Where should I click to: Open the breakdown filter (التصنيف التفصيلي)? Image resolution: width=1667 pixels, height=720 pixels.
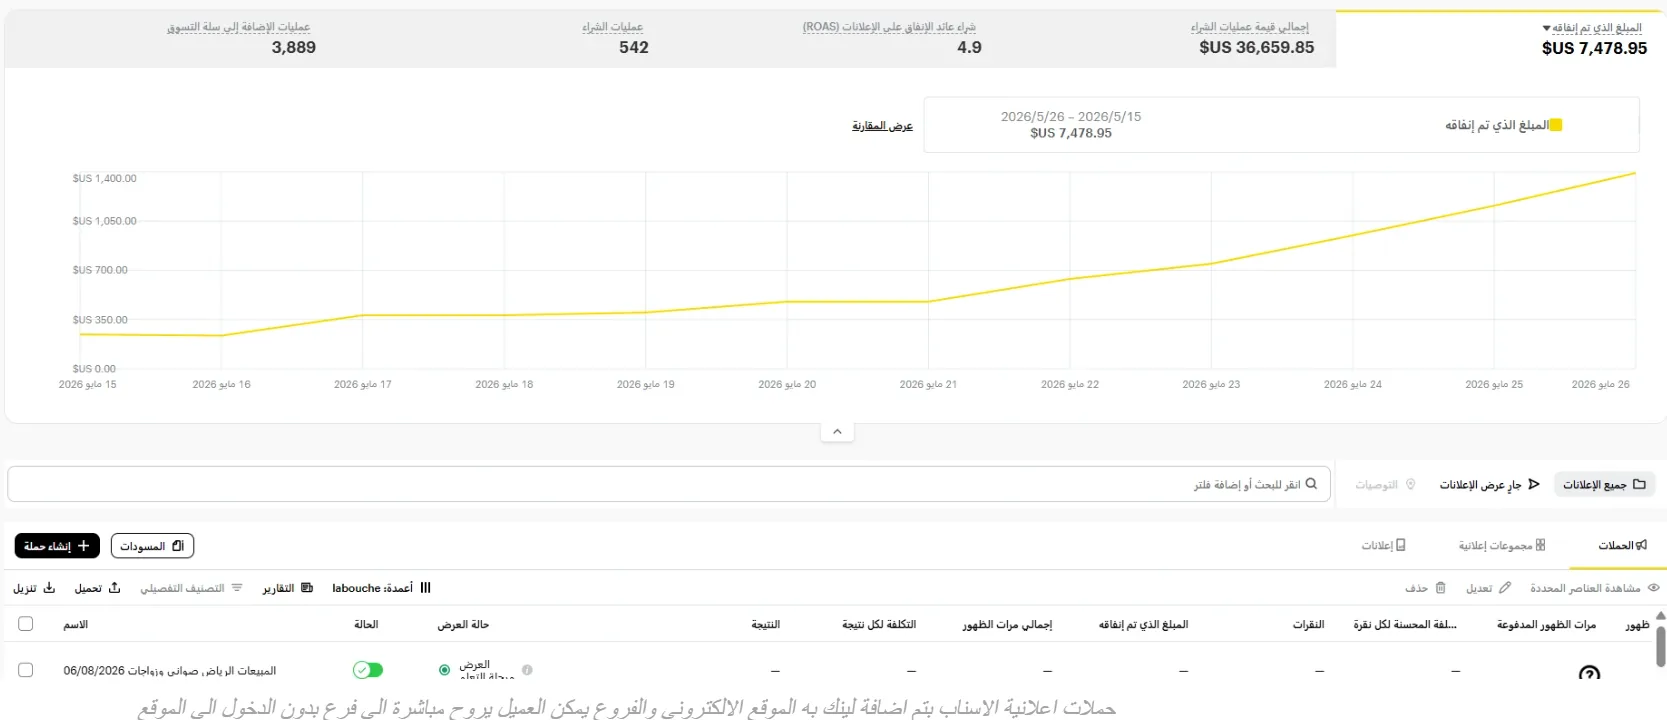tap(192, 588)
